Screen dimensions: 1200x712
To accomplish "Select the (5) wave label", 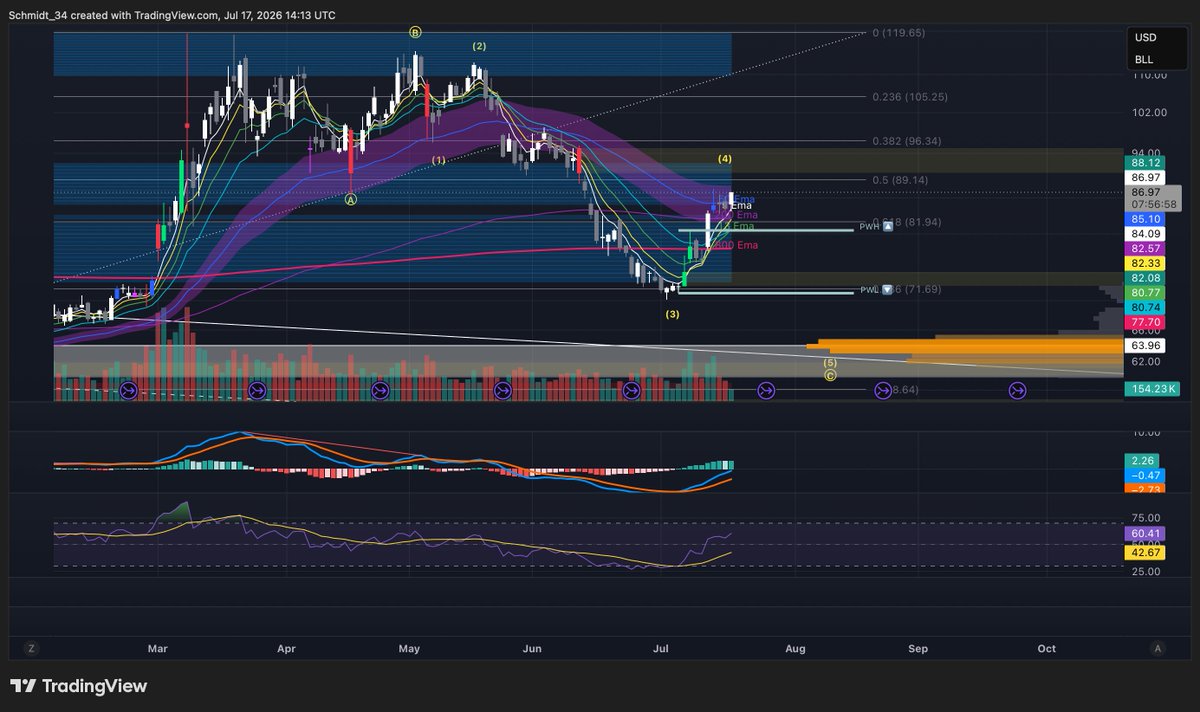I will pyautogui.click(x=830, y=362).
